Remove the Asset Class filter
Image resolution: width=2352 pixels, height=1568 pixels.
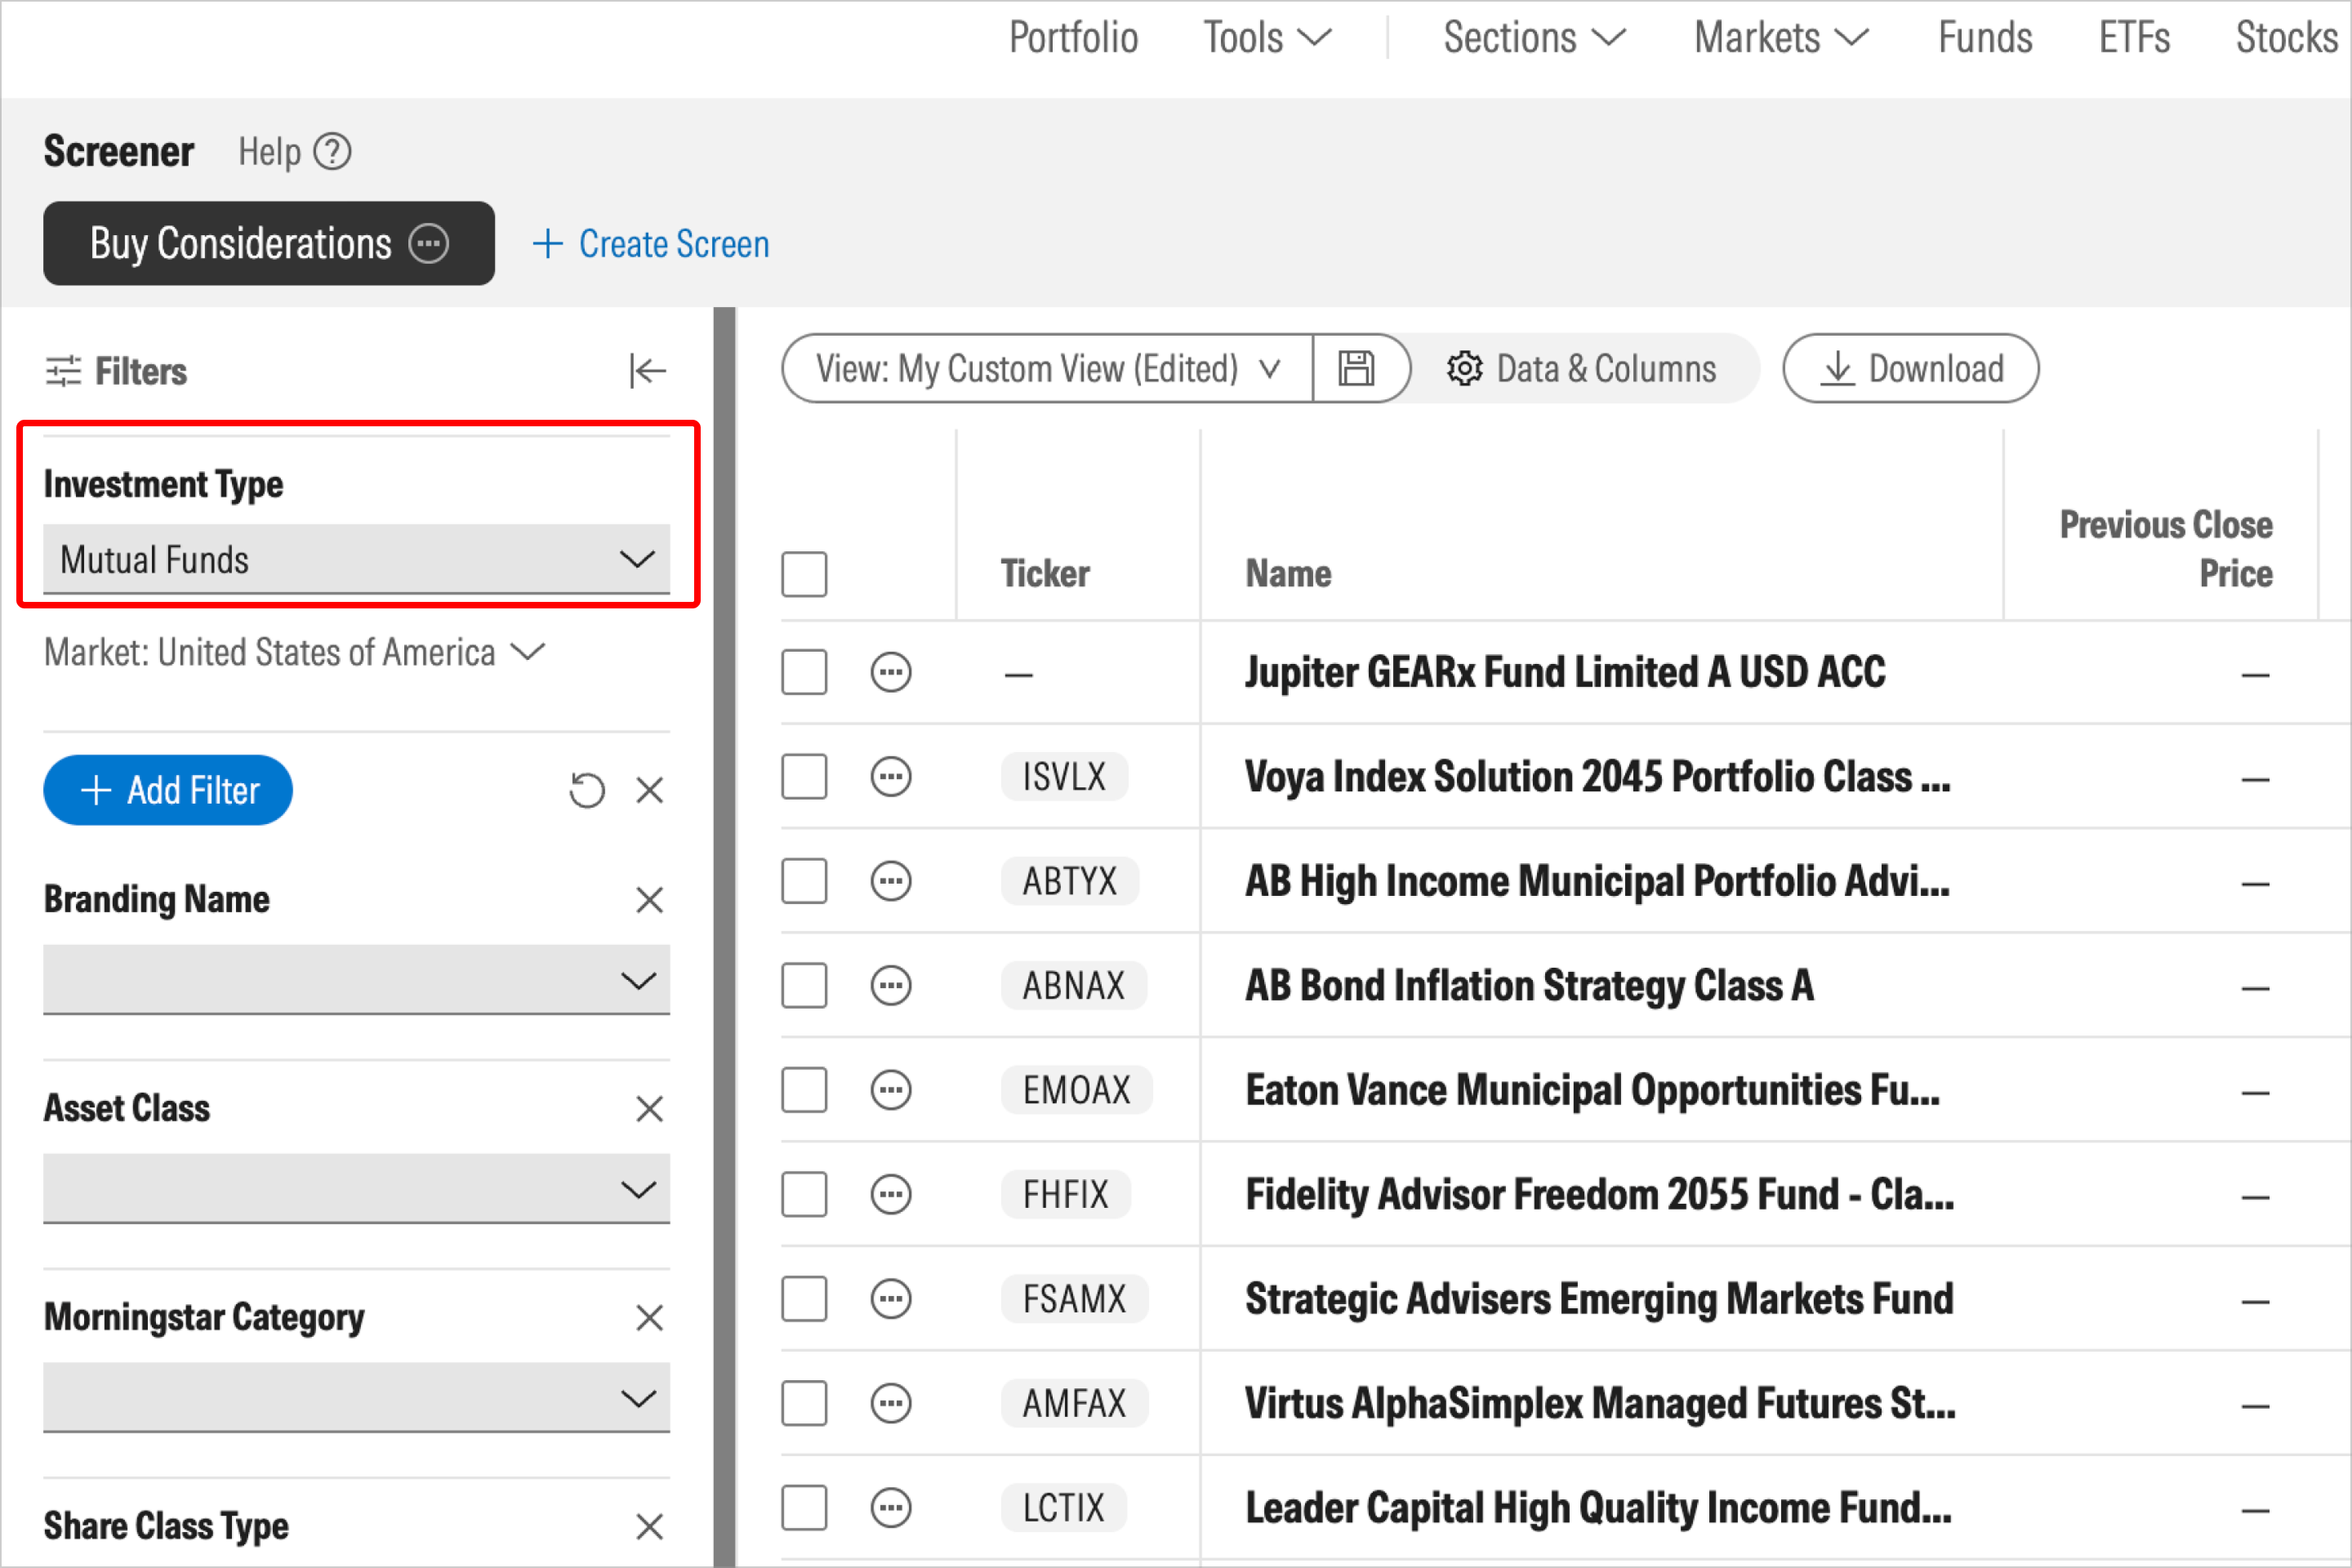[650, 1109]
